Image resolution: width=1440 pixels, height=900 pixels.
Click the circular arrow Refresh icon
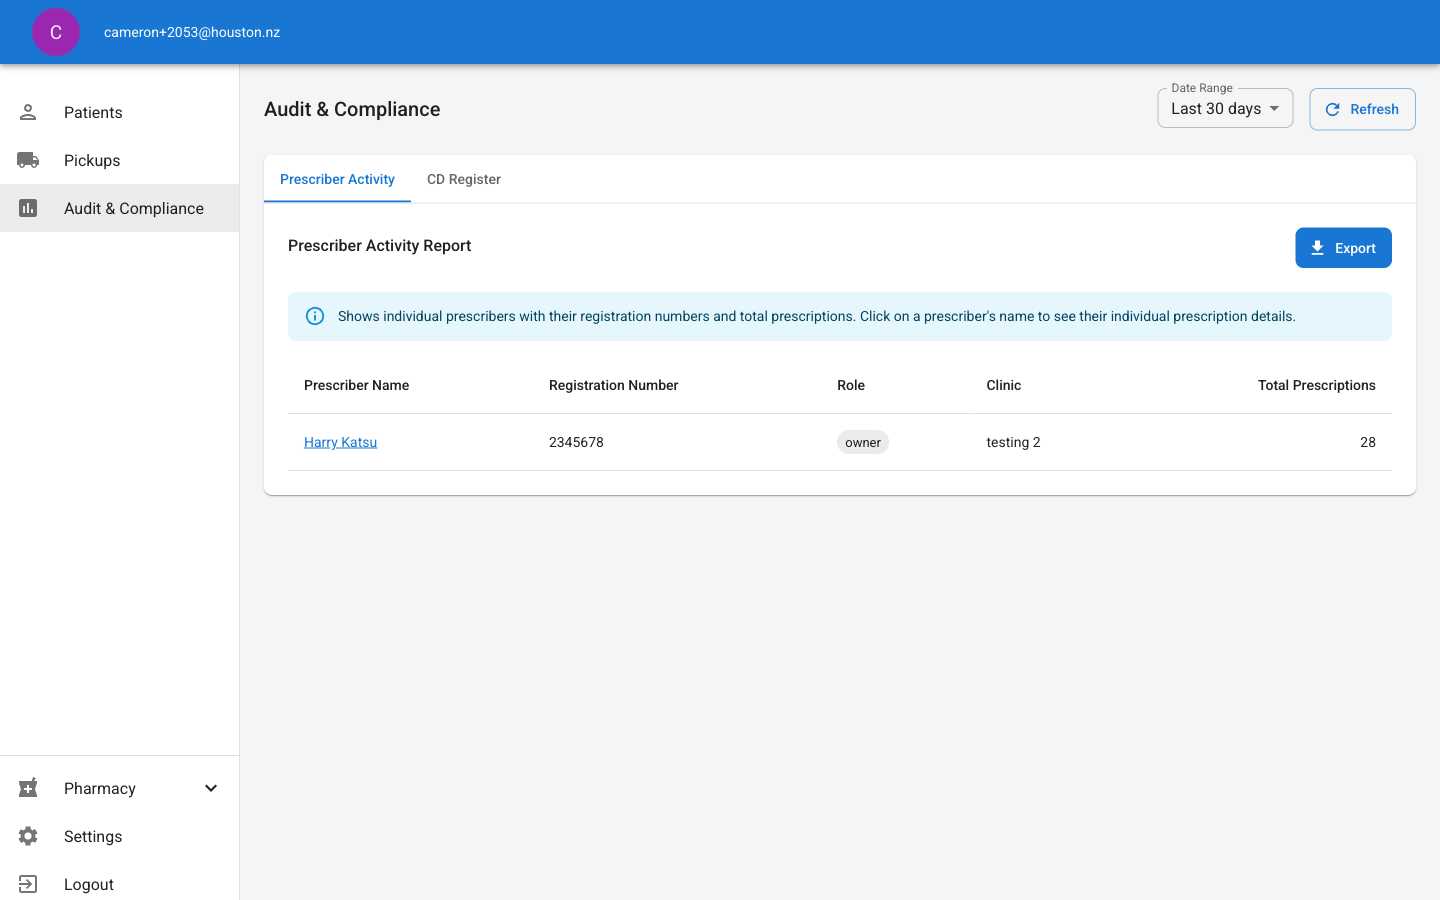[x=1332, y=109]
